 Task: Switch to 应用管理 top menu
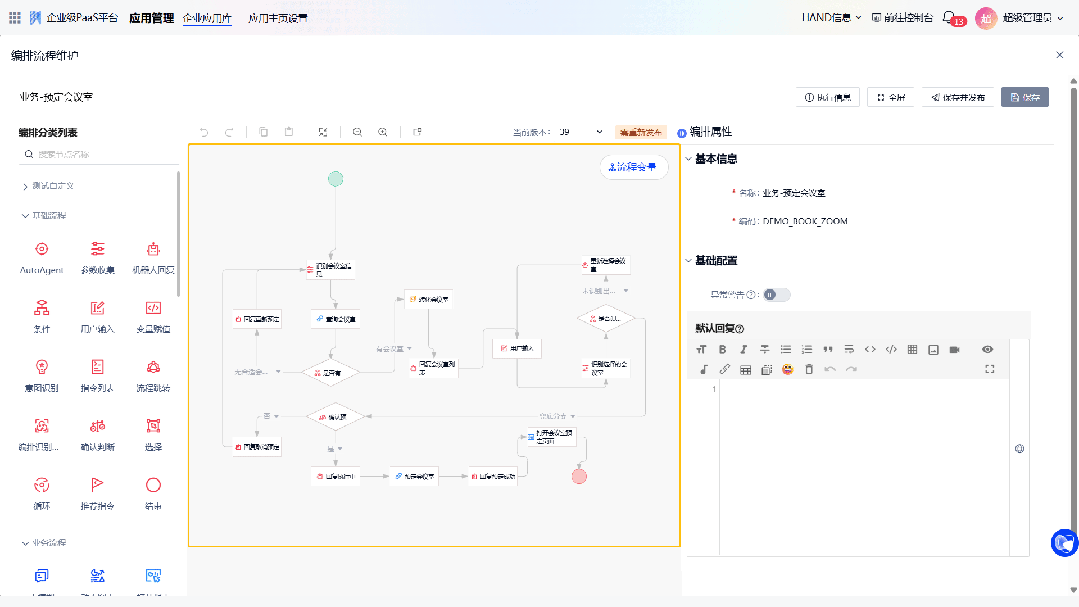pyautogui.click(x=151, y=18)
